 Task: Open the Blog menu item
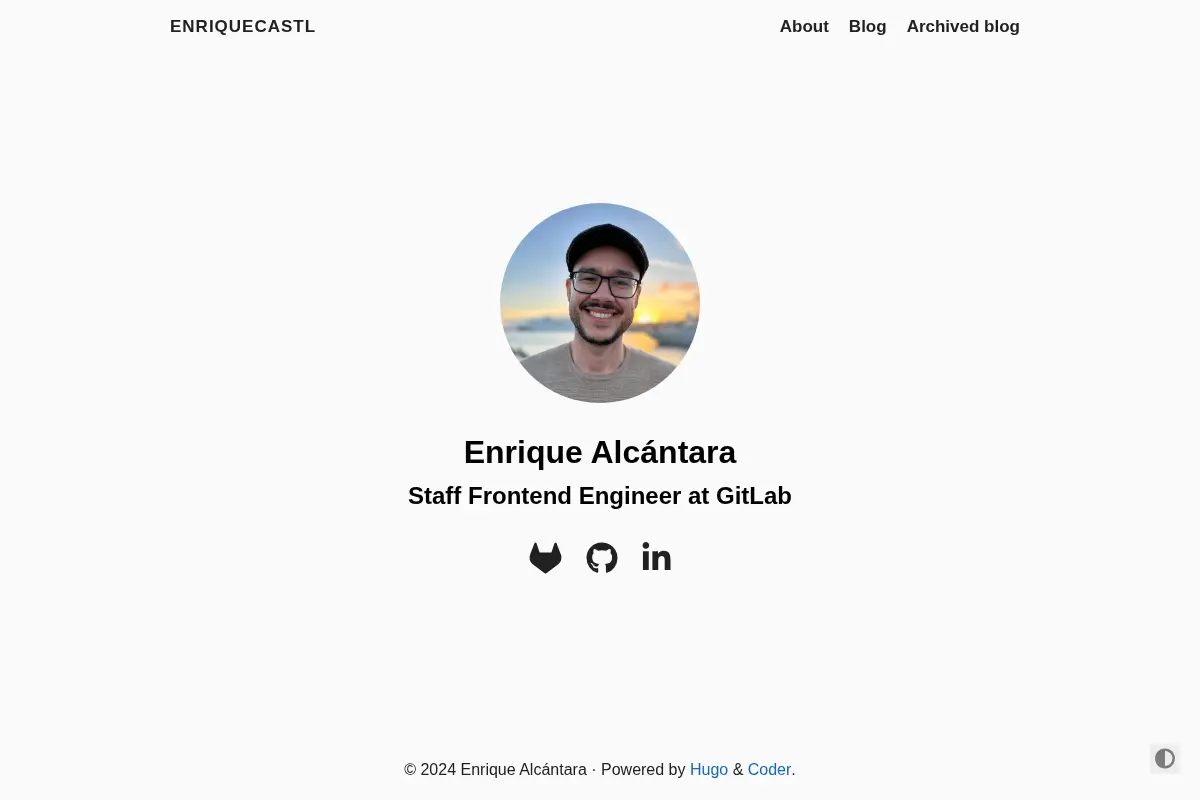pos(867,27)
